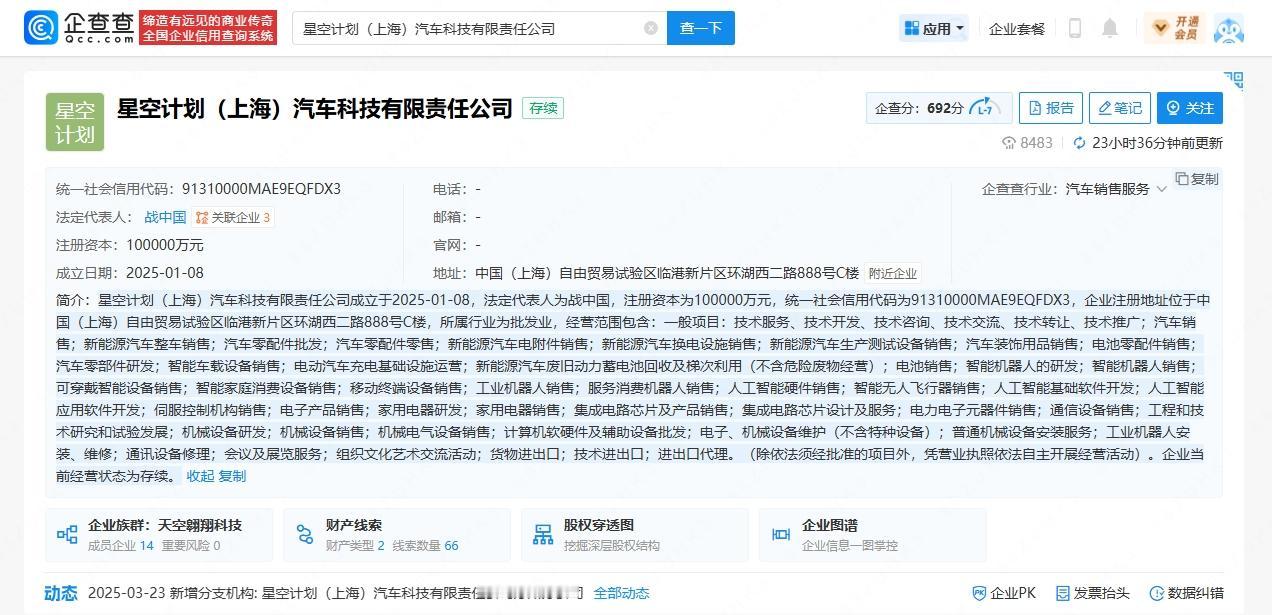This screenshot has width=1272, height=615.
Task: Click the 数据纠错 option
Action: coord(1186,593)
